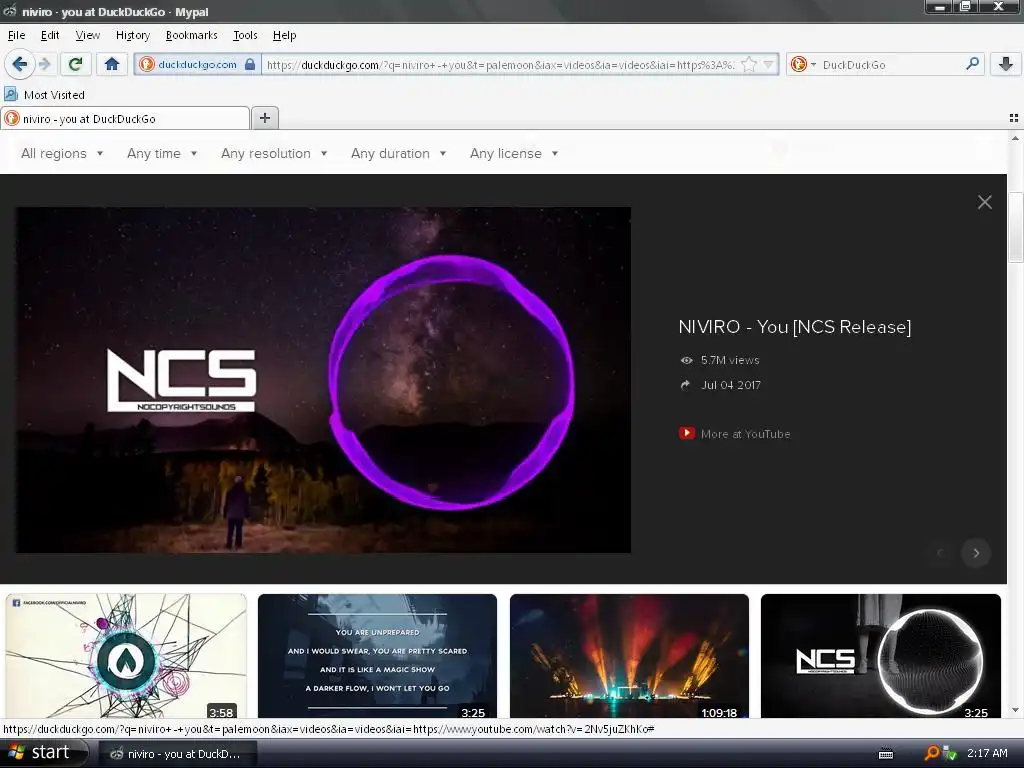Click the padlock site security icon
Image resolution: width=1024 pixels, height=768 pixels.
tap(249, 64)
